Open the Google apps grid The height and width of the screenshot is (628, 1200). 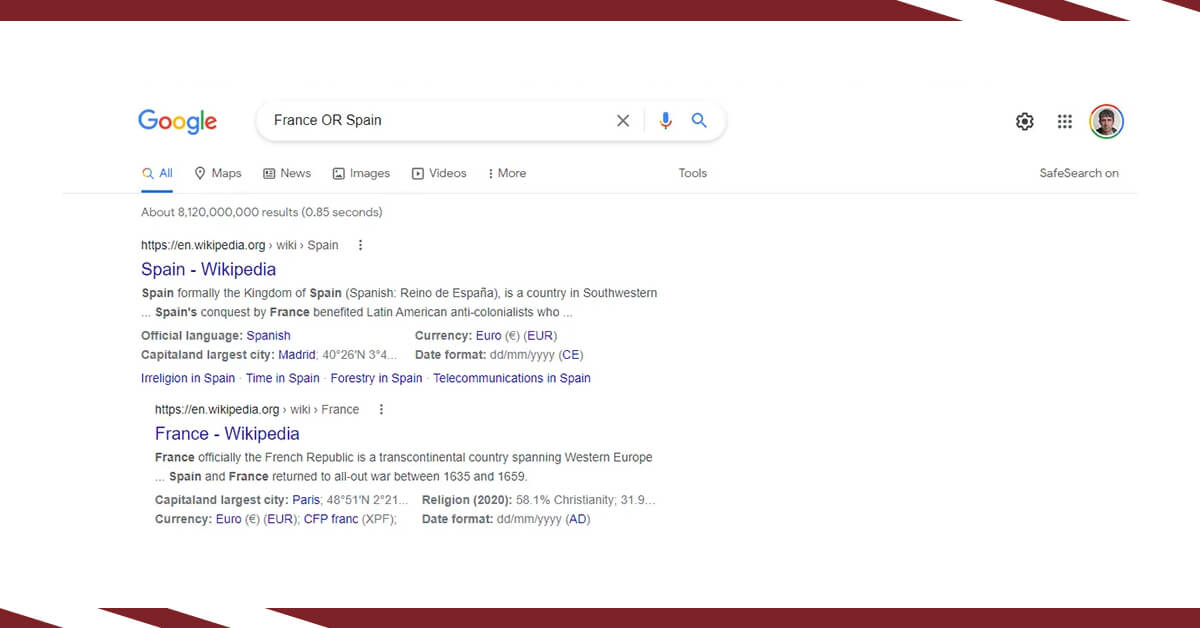pos(1065,122)
